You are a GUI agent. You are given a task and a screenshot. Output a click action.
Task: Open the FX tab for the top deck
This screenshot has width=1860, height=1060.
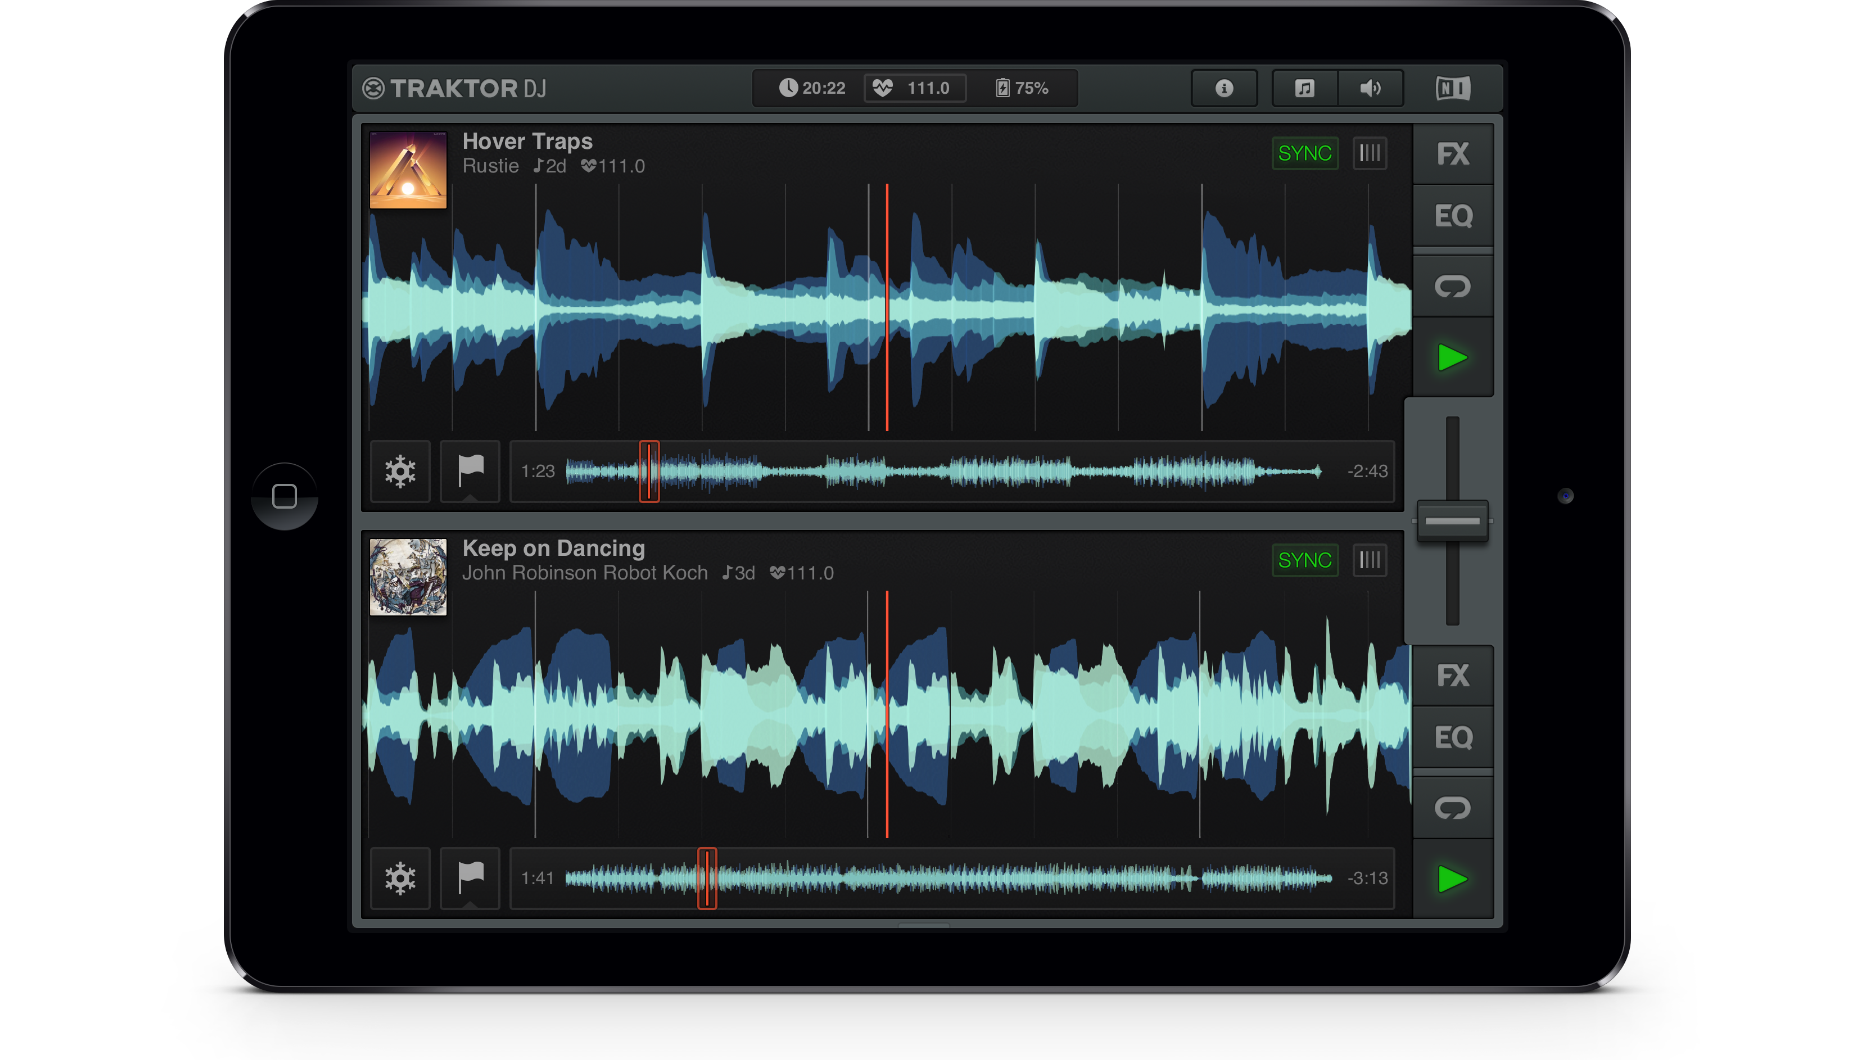point(1452,154)
